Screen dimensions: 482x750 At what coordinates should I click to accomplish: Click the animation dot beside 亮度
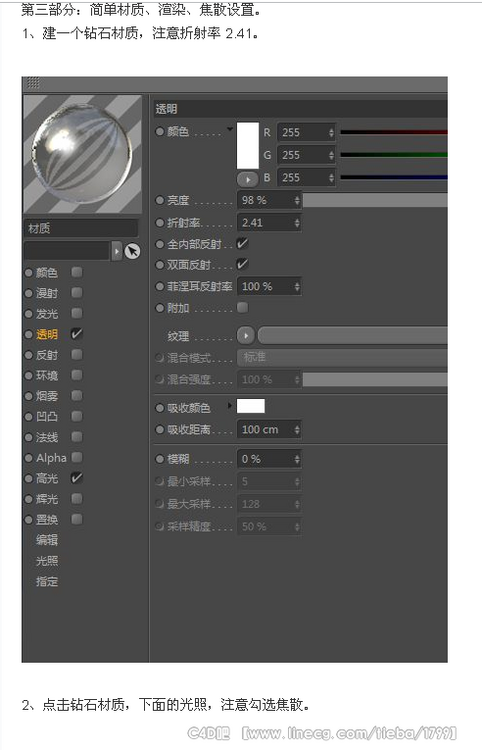point(160,200)
